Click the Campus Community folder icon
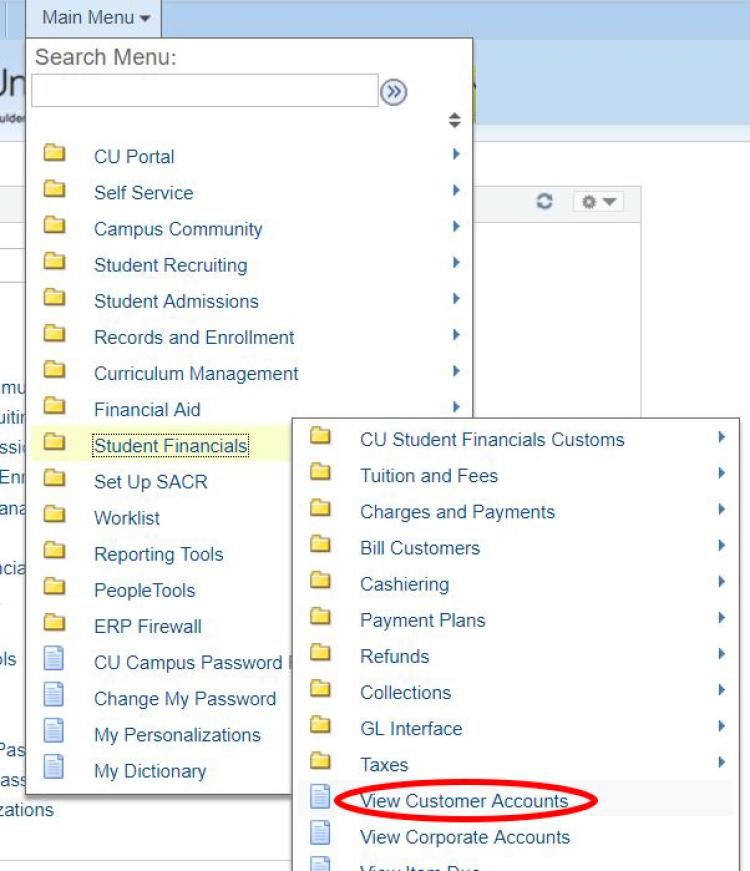This screenshot has width=750, height=871. 54,224
